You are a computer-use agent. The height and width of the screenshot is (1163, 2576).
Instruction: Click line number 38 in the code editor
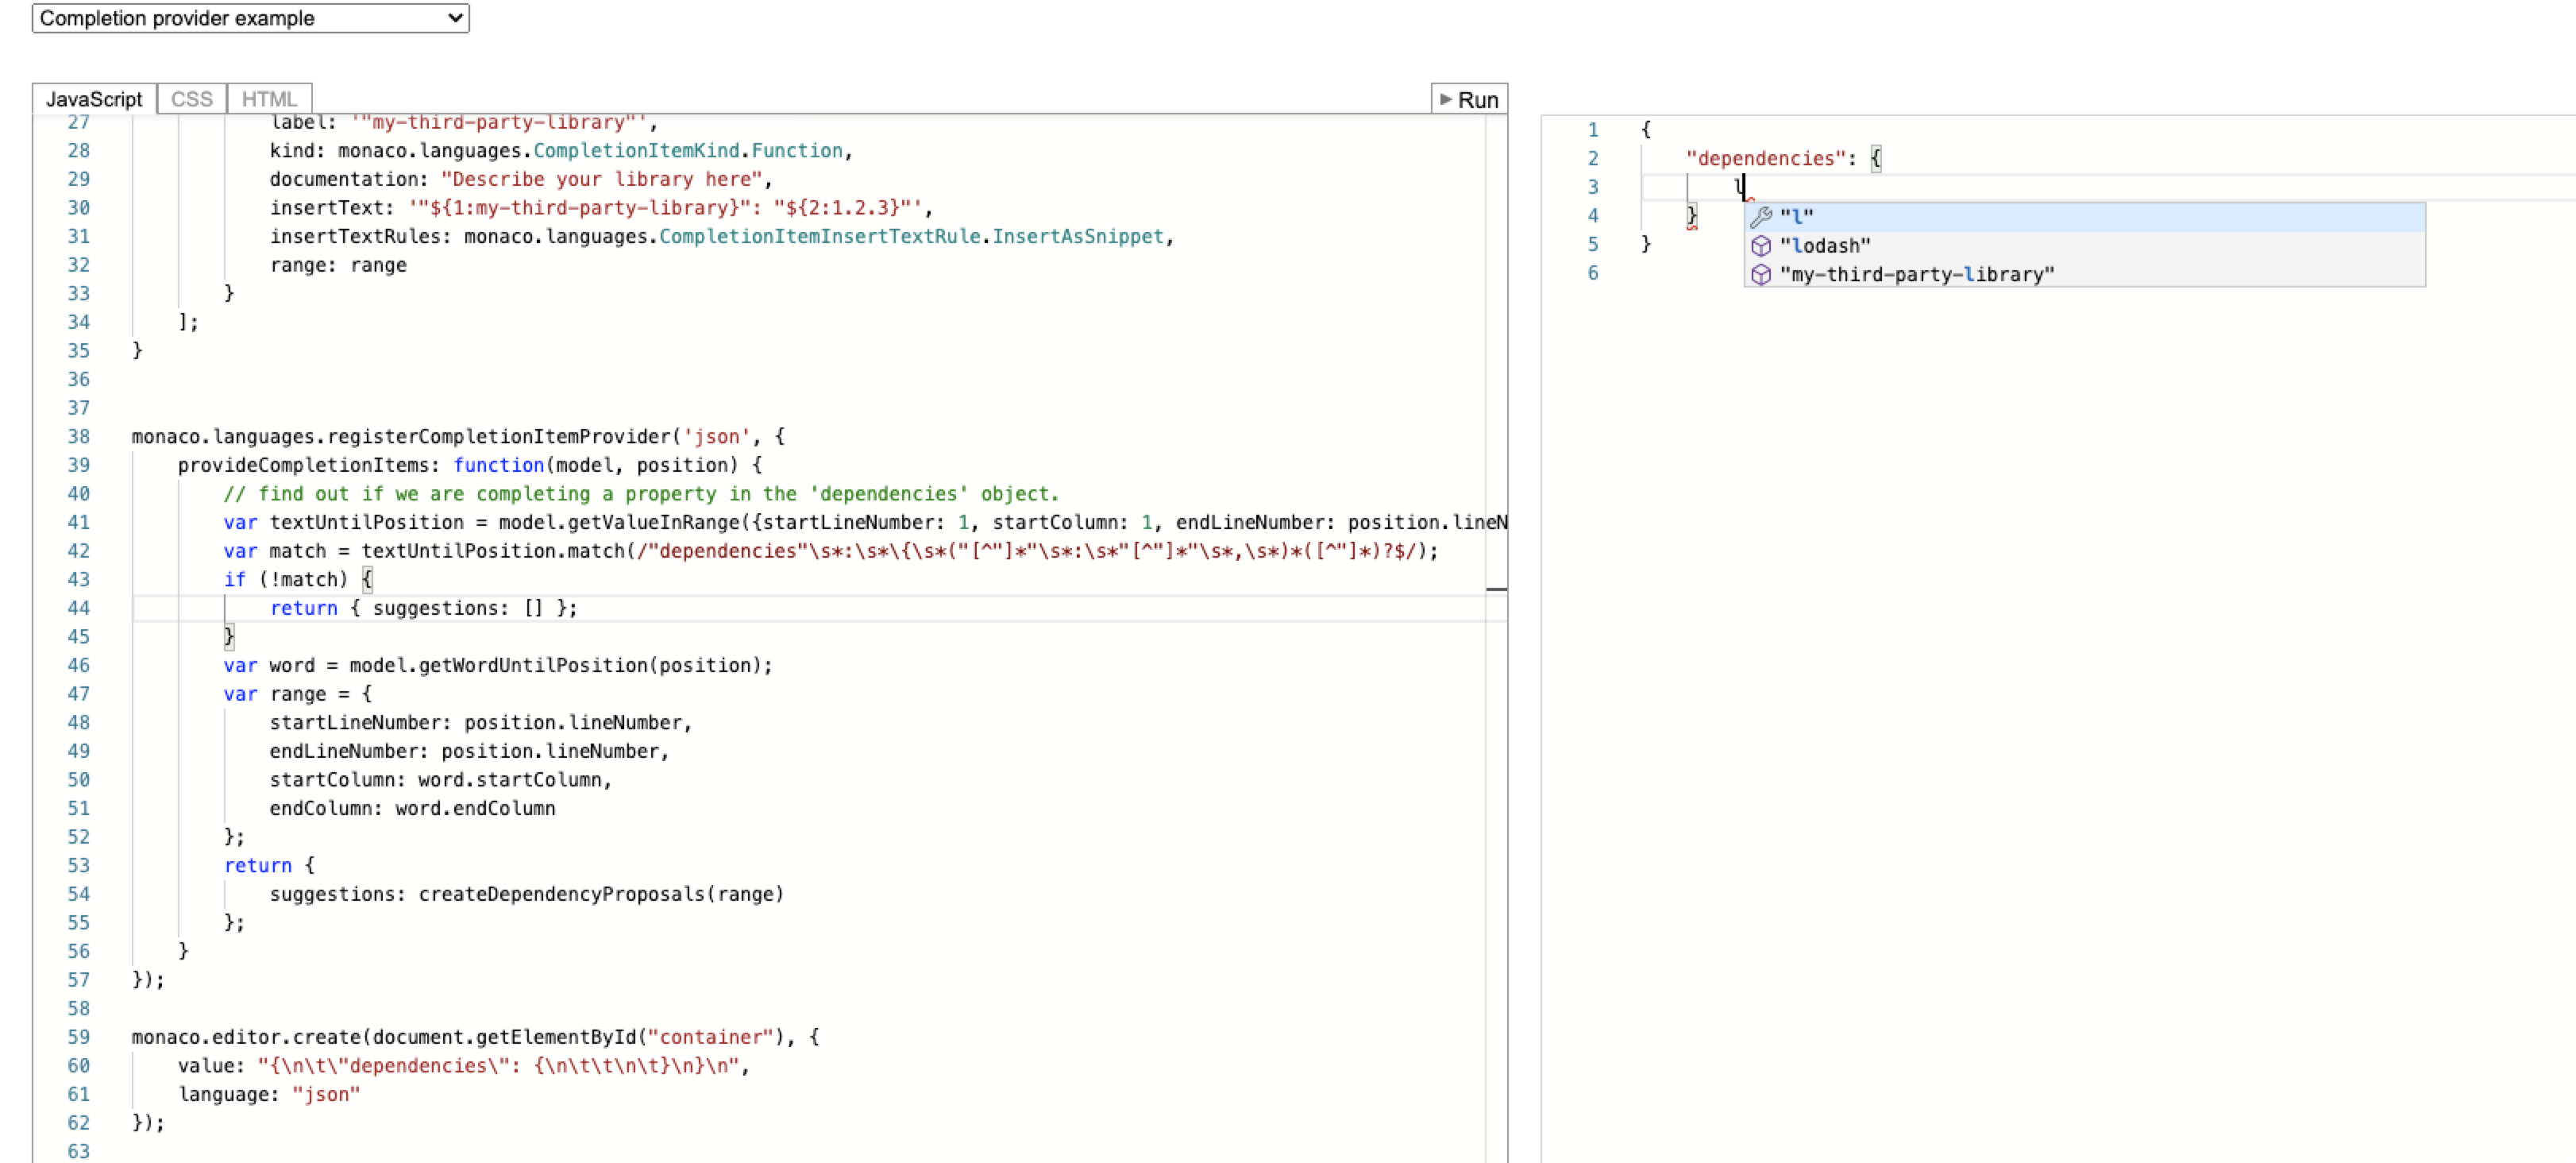(x=79, y=436)
